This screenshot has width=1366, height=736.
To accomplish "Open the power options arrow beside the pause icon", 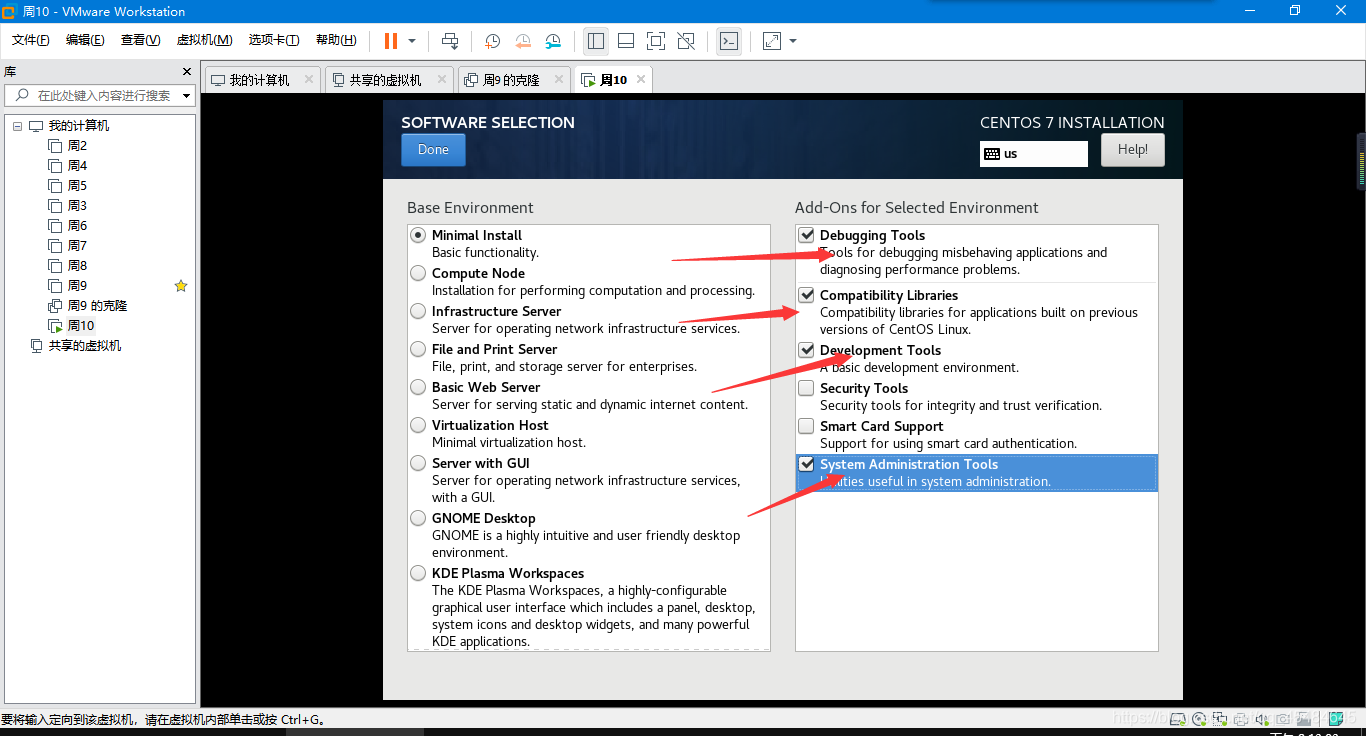I will point(412,41).
